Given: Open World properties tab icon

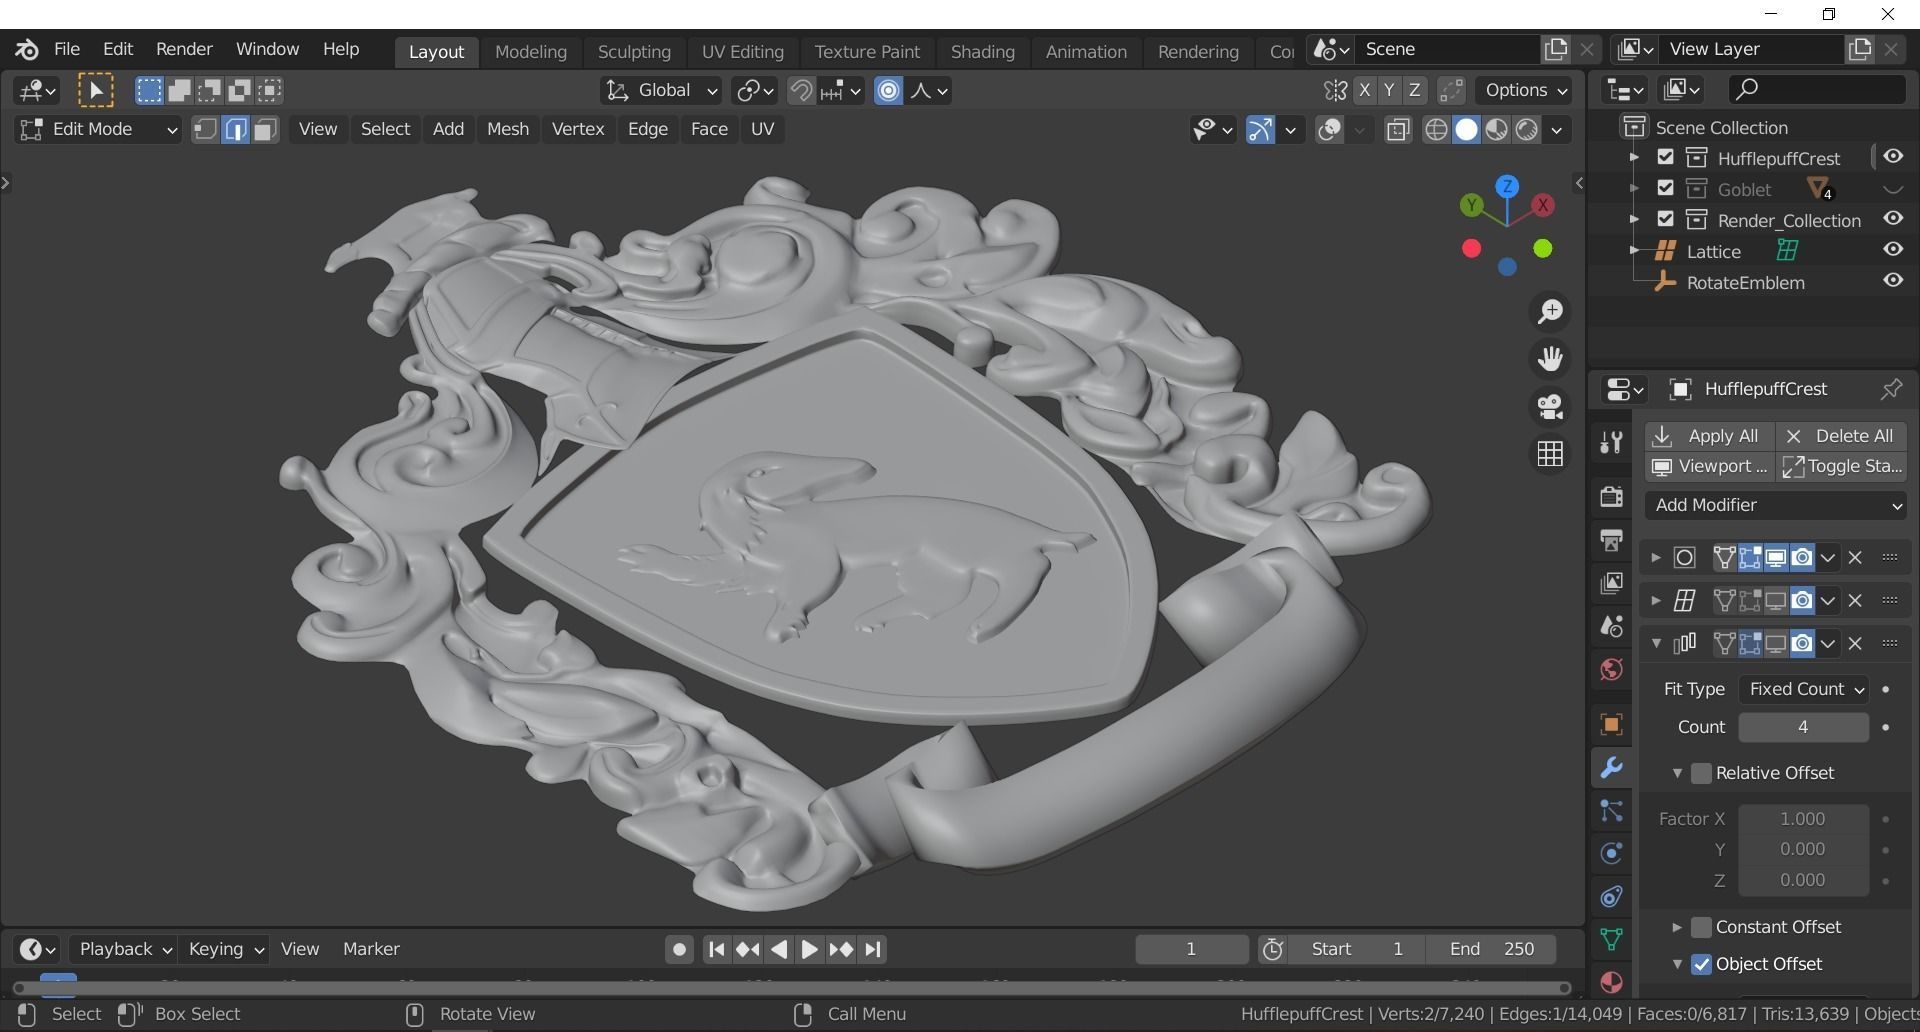Looking at the screenshot, I should click(x=1611, y=669).
